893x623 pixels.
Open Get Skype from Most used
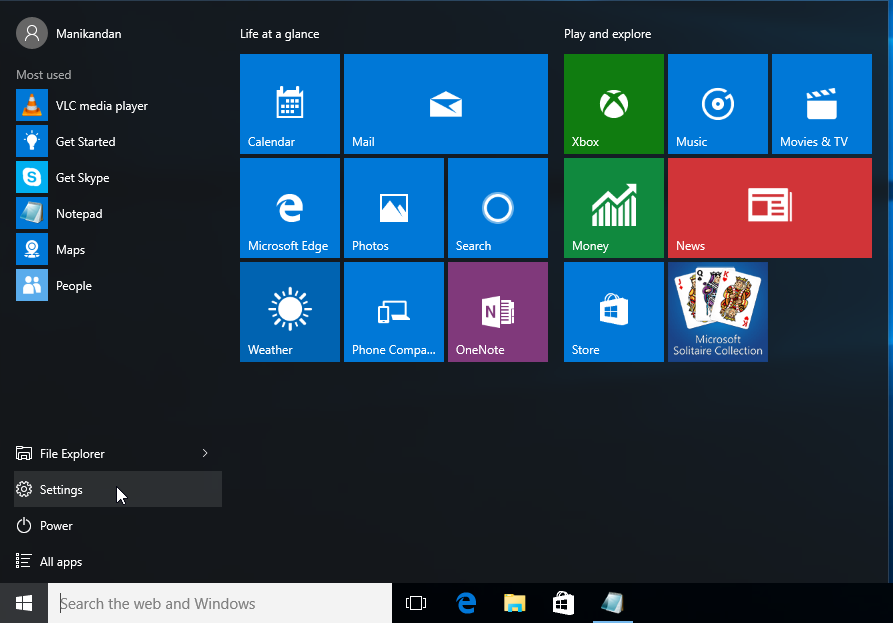click(x=118, y=178)
